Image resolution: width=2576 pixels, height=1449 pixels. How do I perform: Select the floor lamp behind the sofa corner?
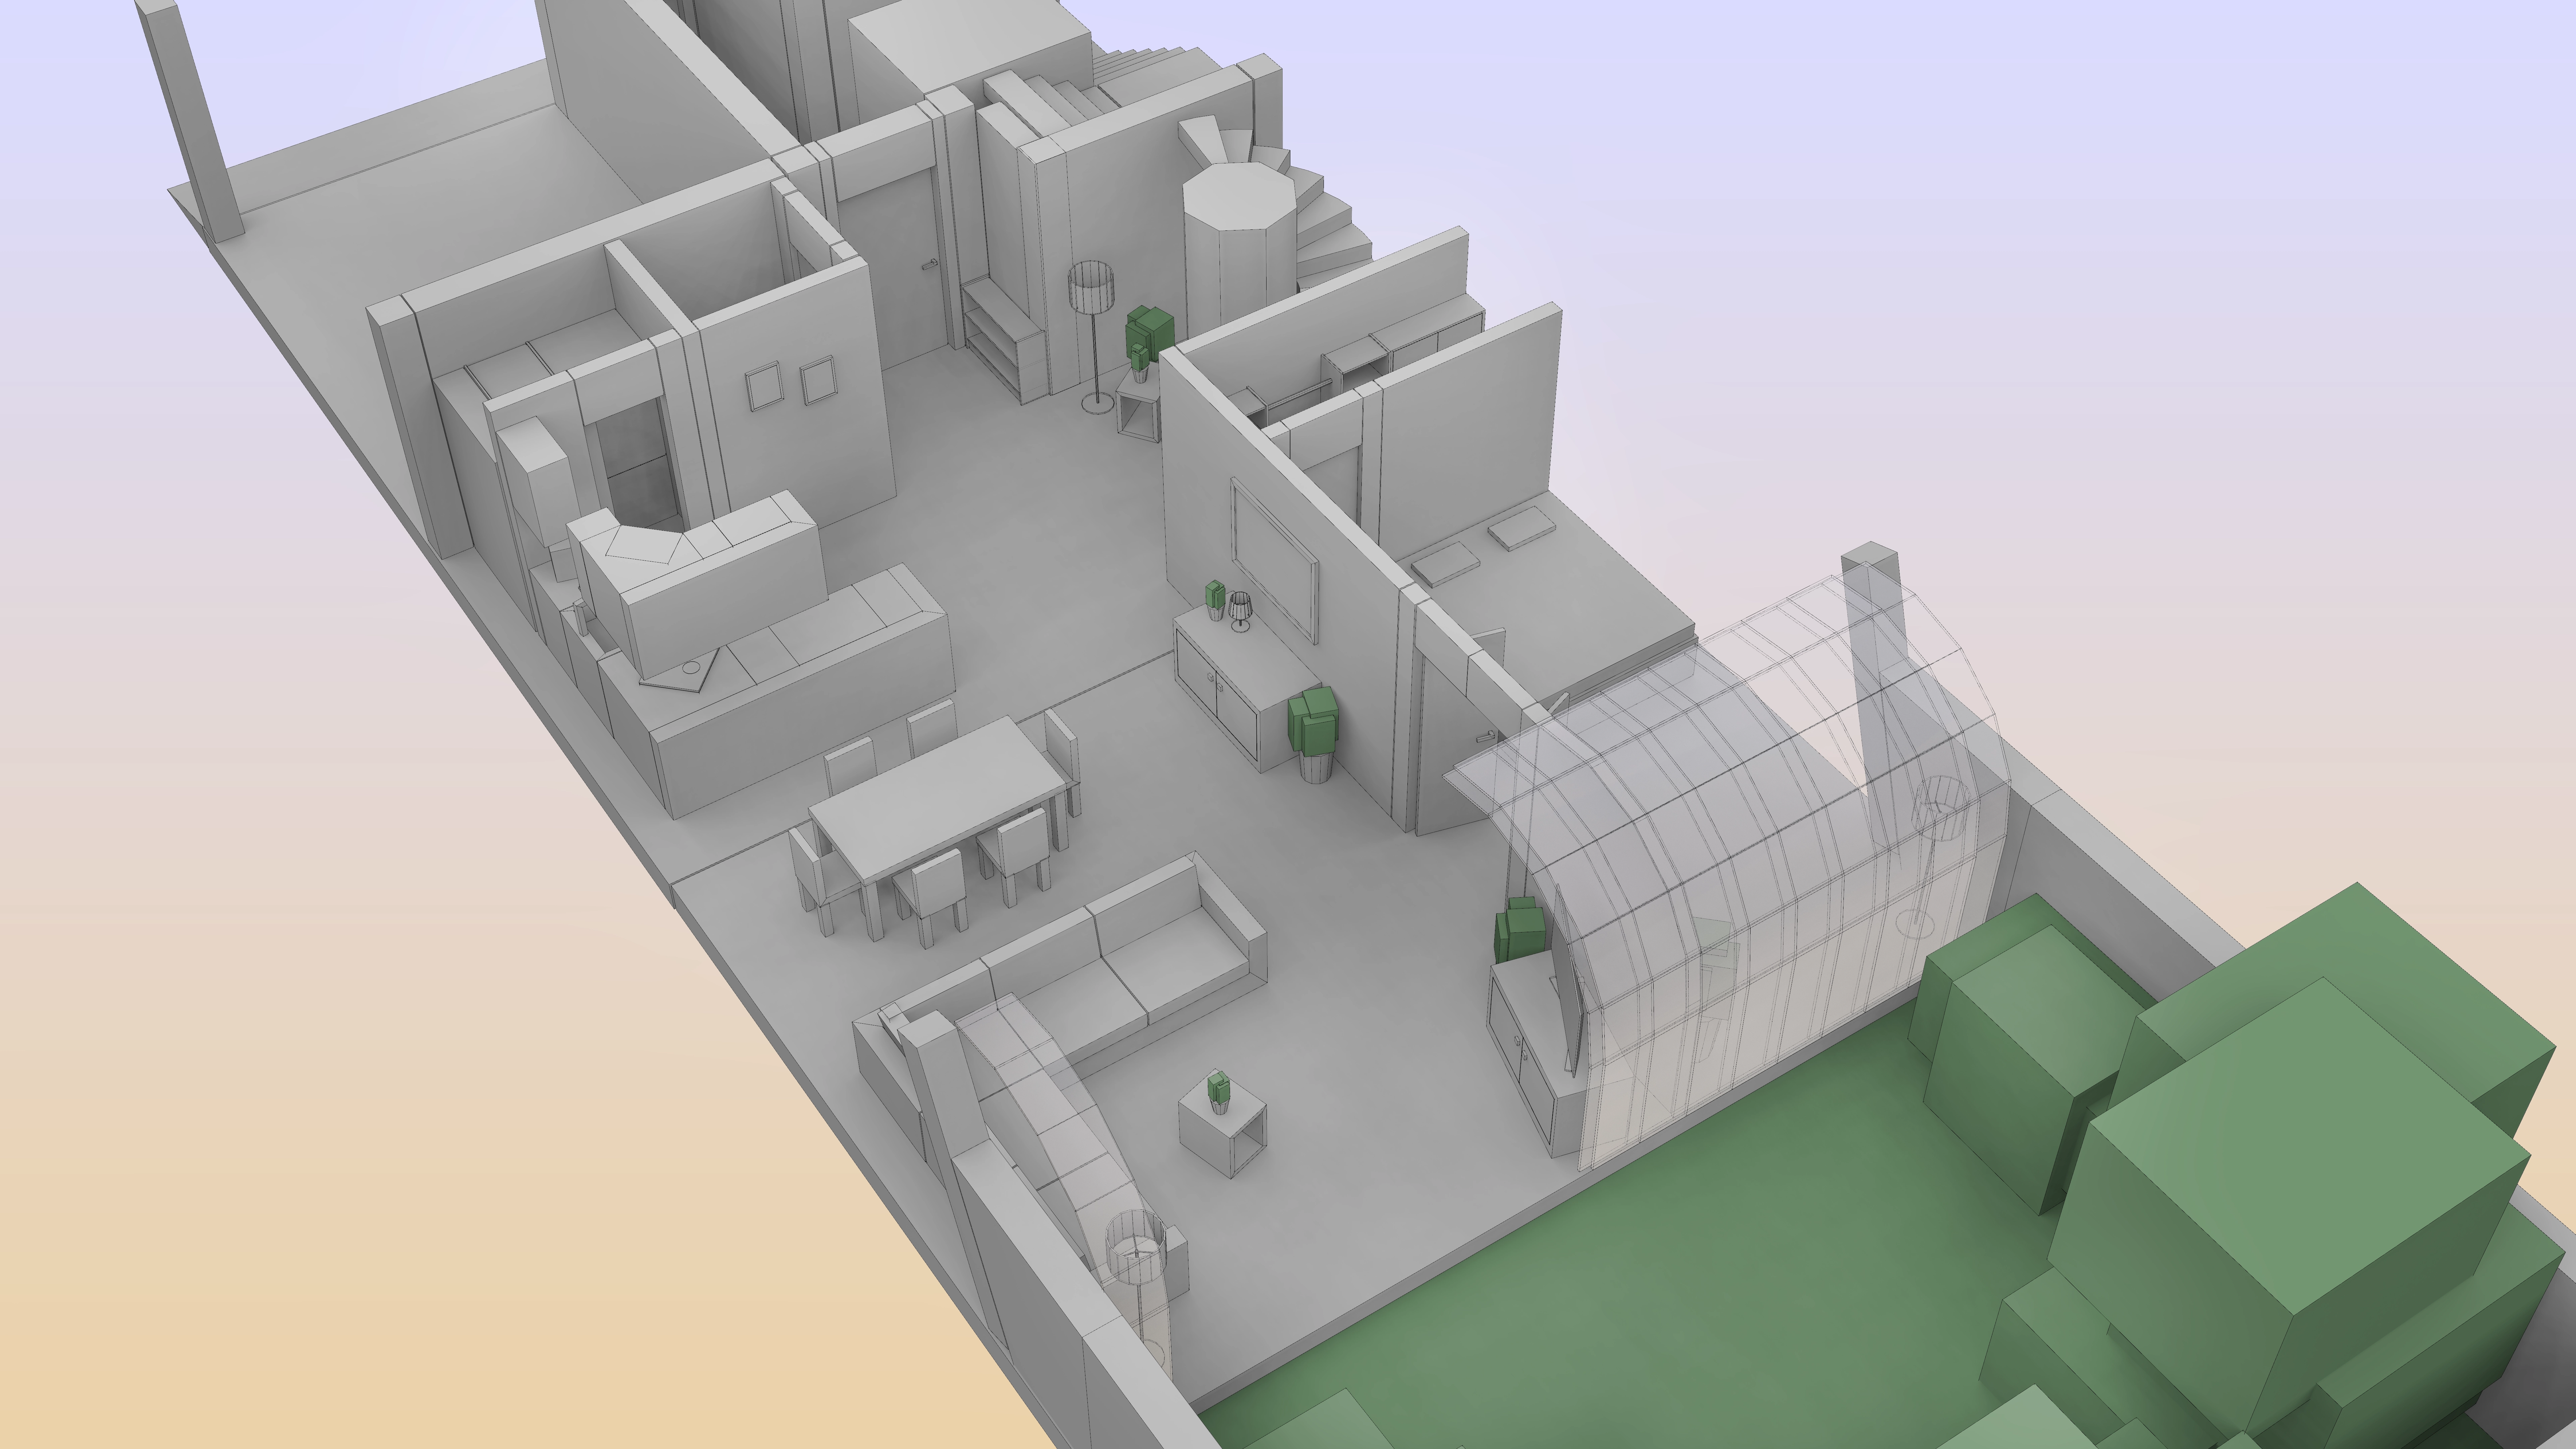pyautogui.click(x=1136, y=1270)
